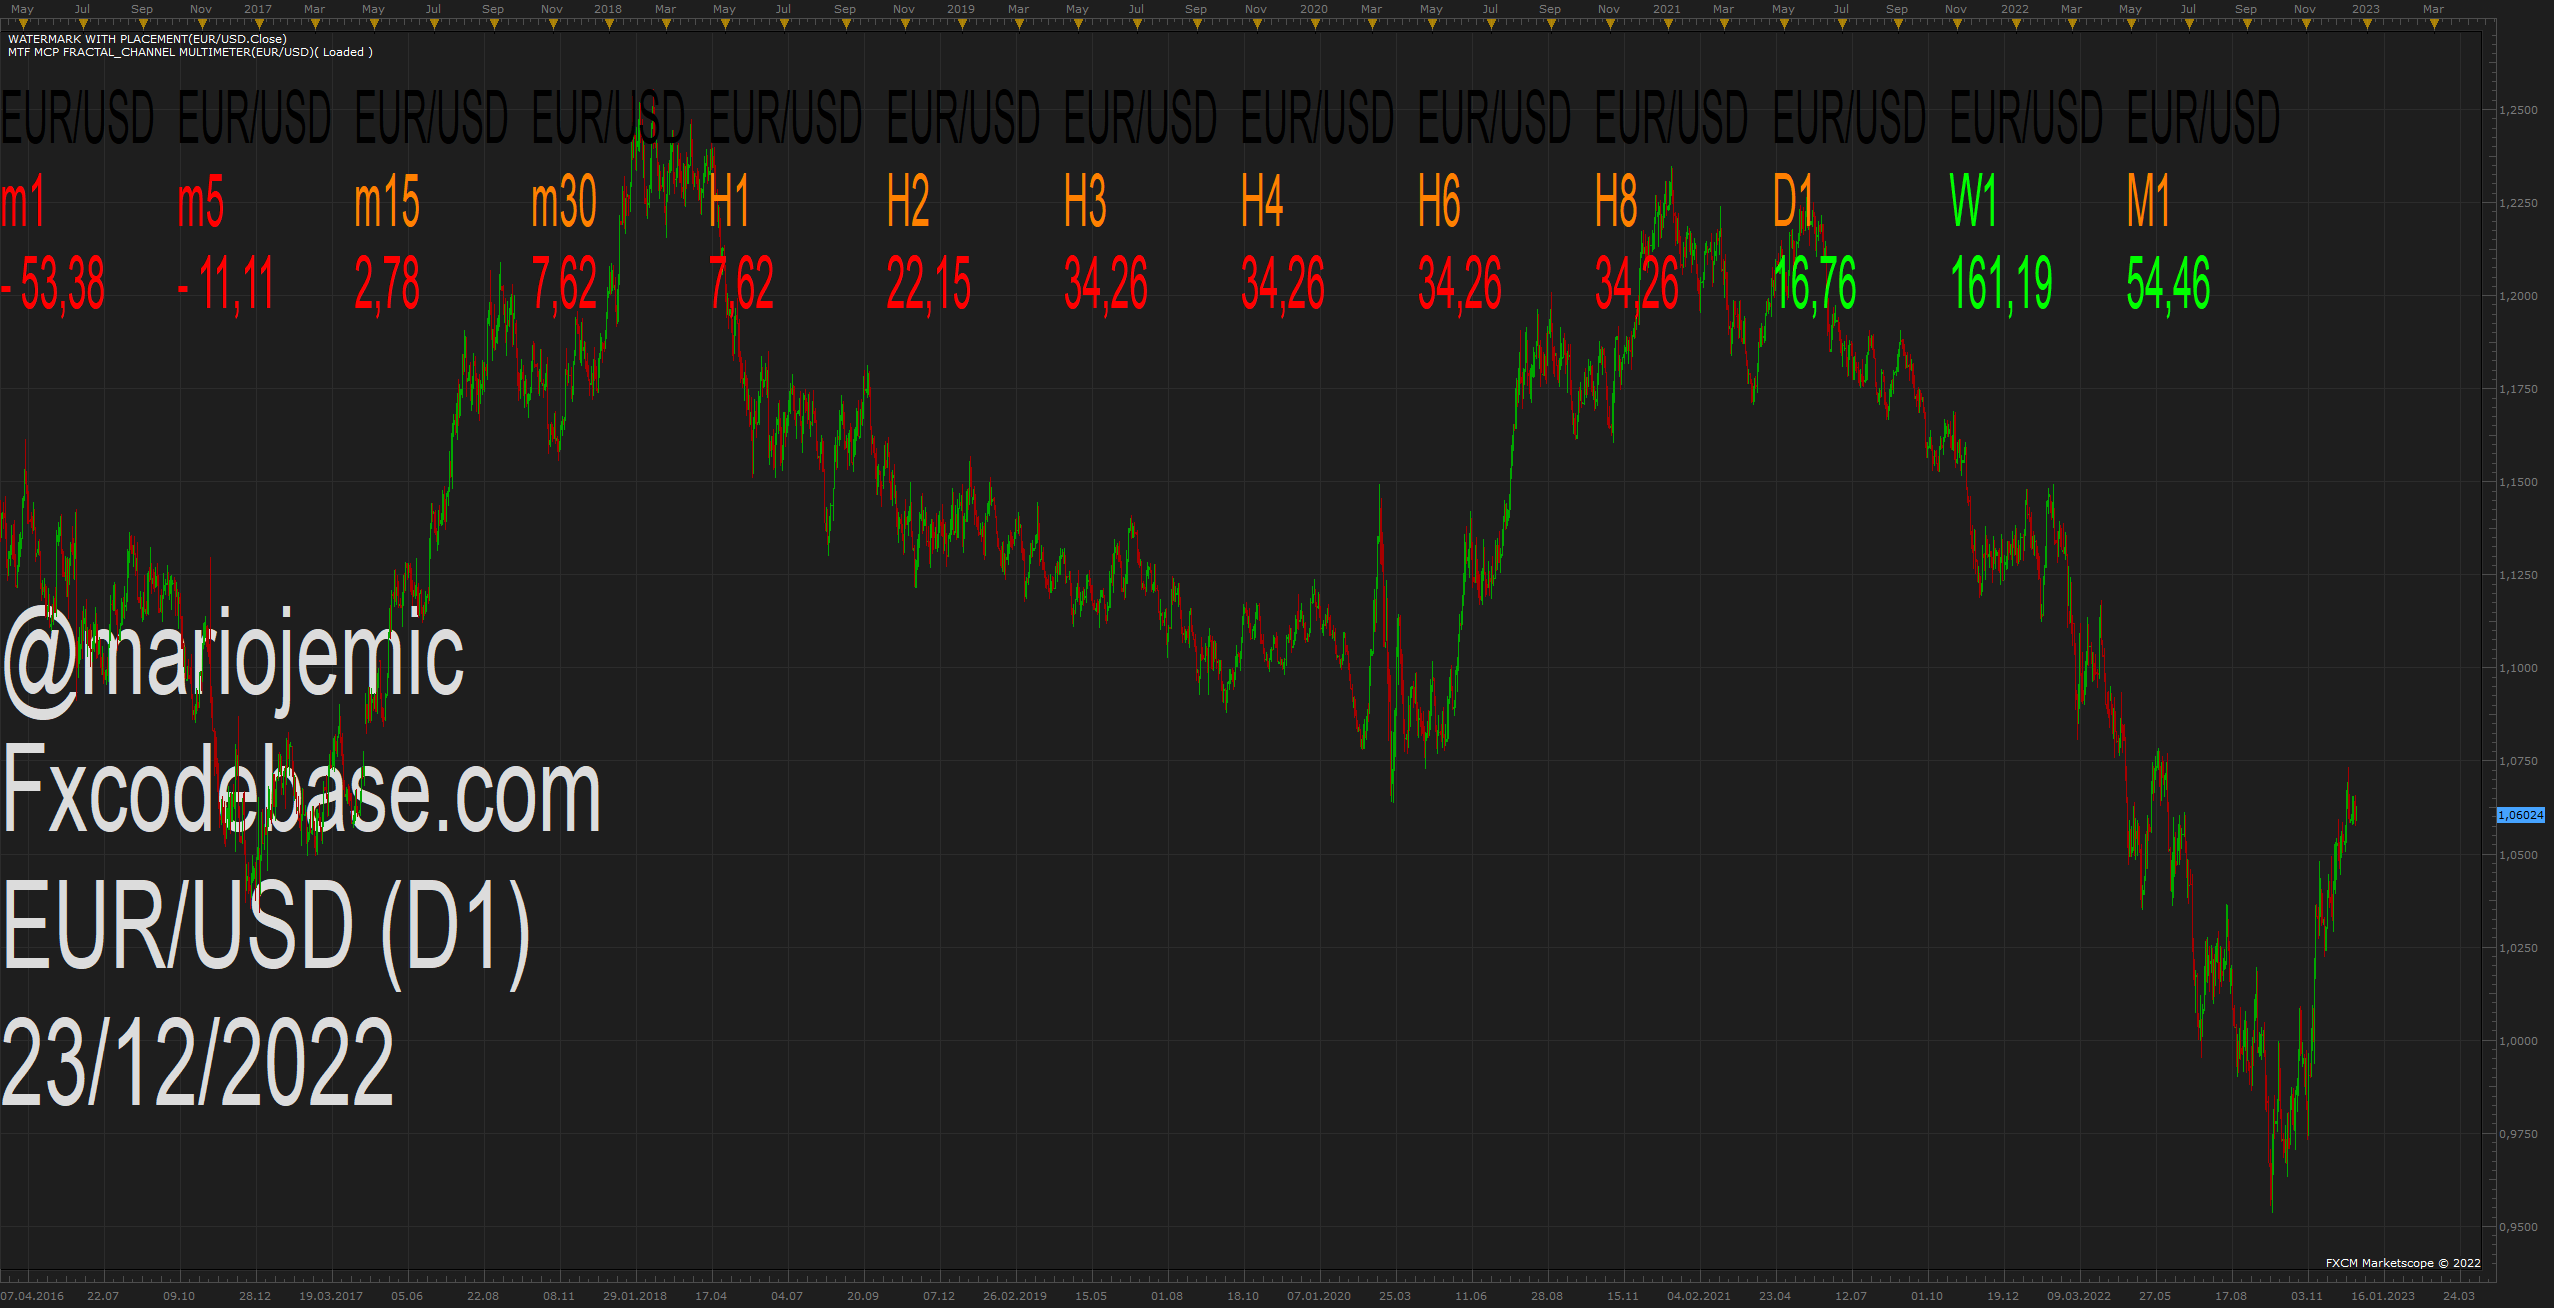
Task: Click the green W1 timeframe label
Action: click(x=1973, y=202)
